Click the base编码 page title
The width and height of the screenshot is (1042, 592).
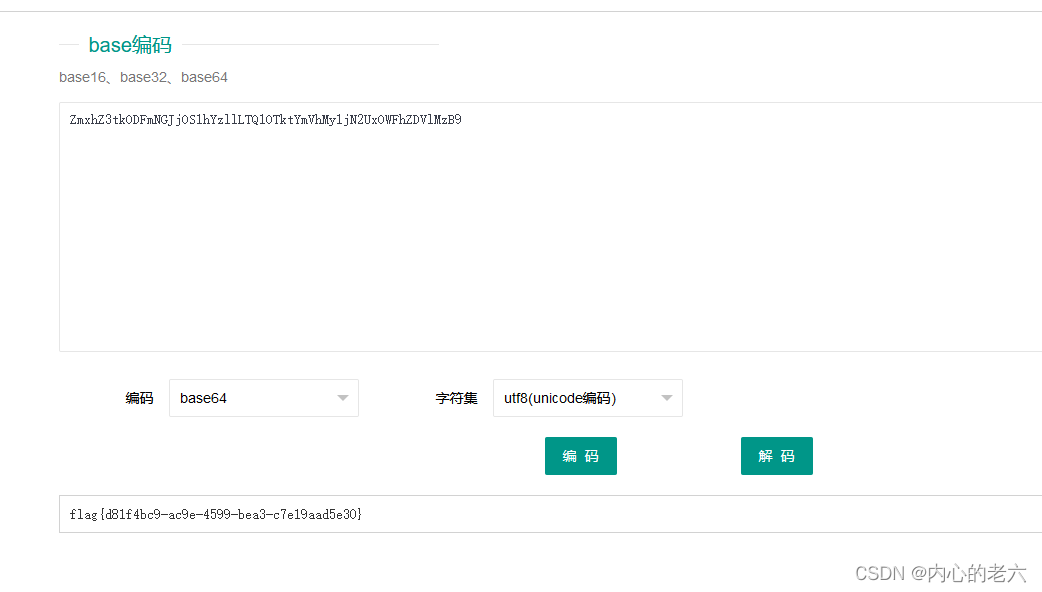130,44
